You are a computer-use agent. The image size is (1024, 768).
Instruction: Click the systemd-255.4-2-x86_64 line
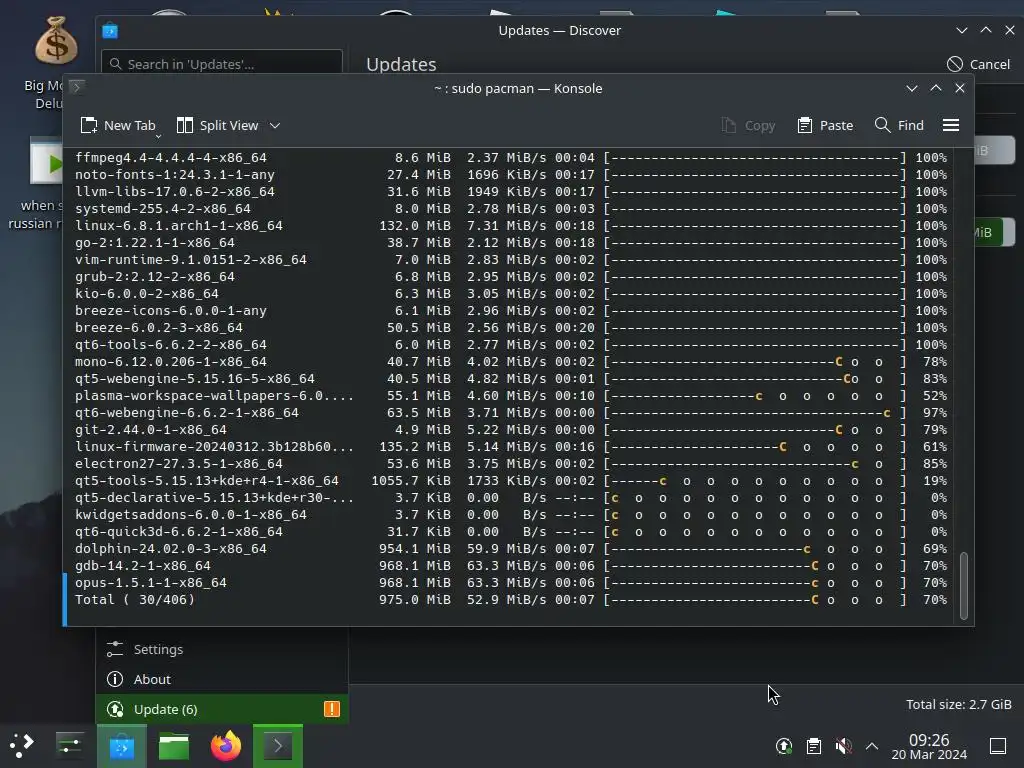tap(511, 208)
